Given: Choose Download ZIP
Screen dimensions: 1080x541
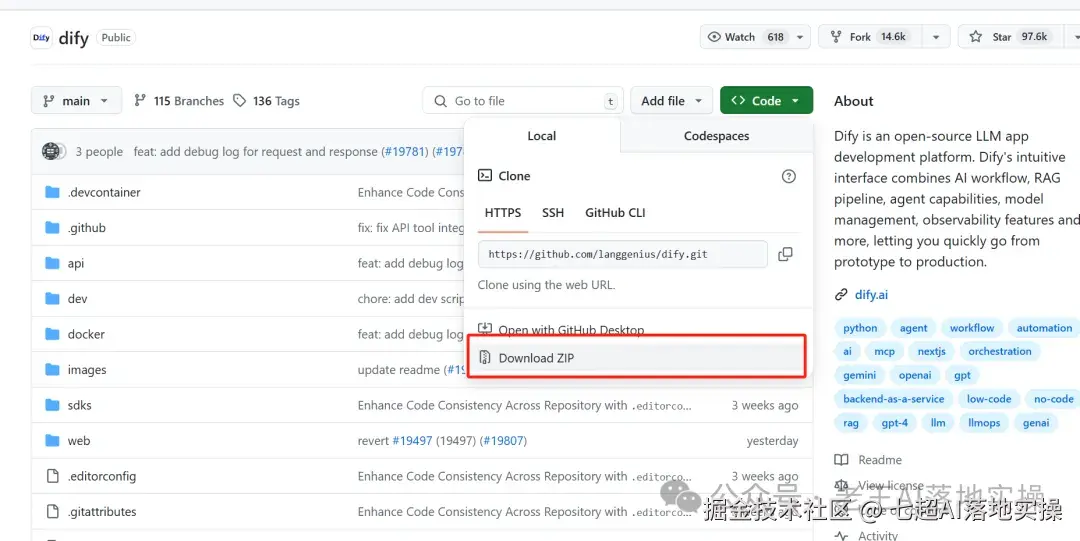Looking at the screenshot, I should click(636, 358).
